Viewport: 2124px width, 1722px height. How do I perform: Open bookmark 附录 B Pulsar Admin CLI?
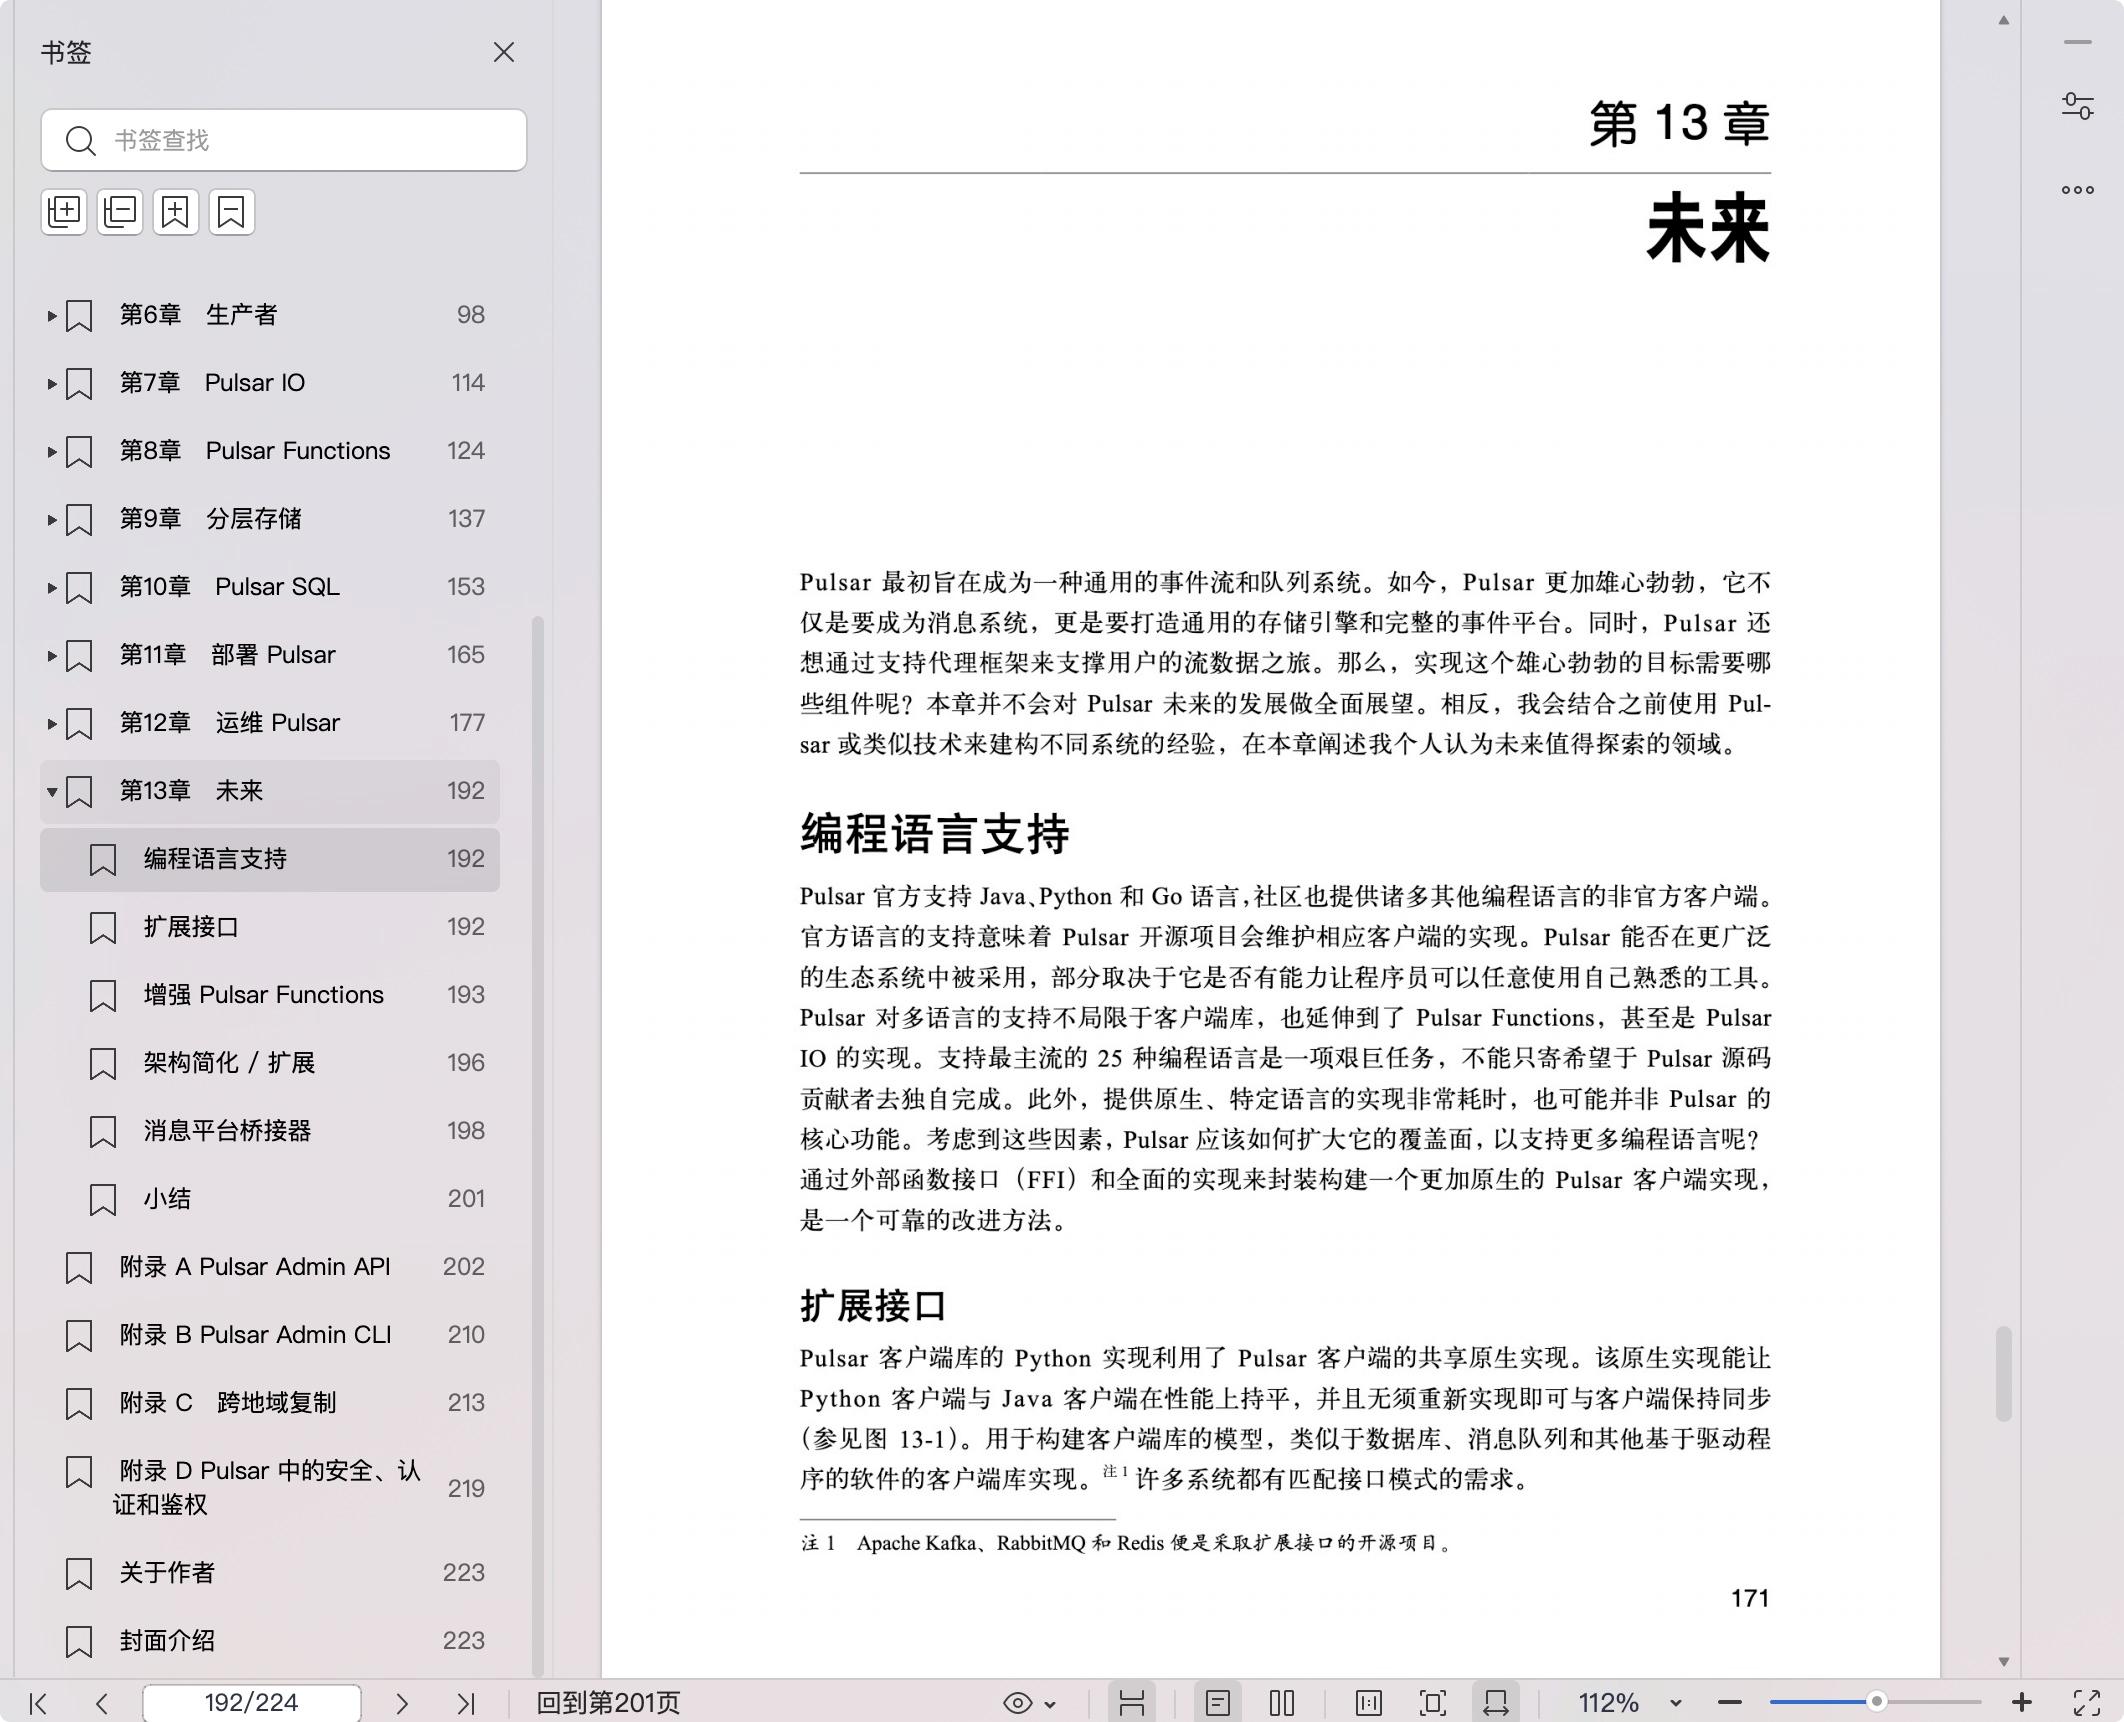tap(270, 1335)
